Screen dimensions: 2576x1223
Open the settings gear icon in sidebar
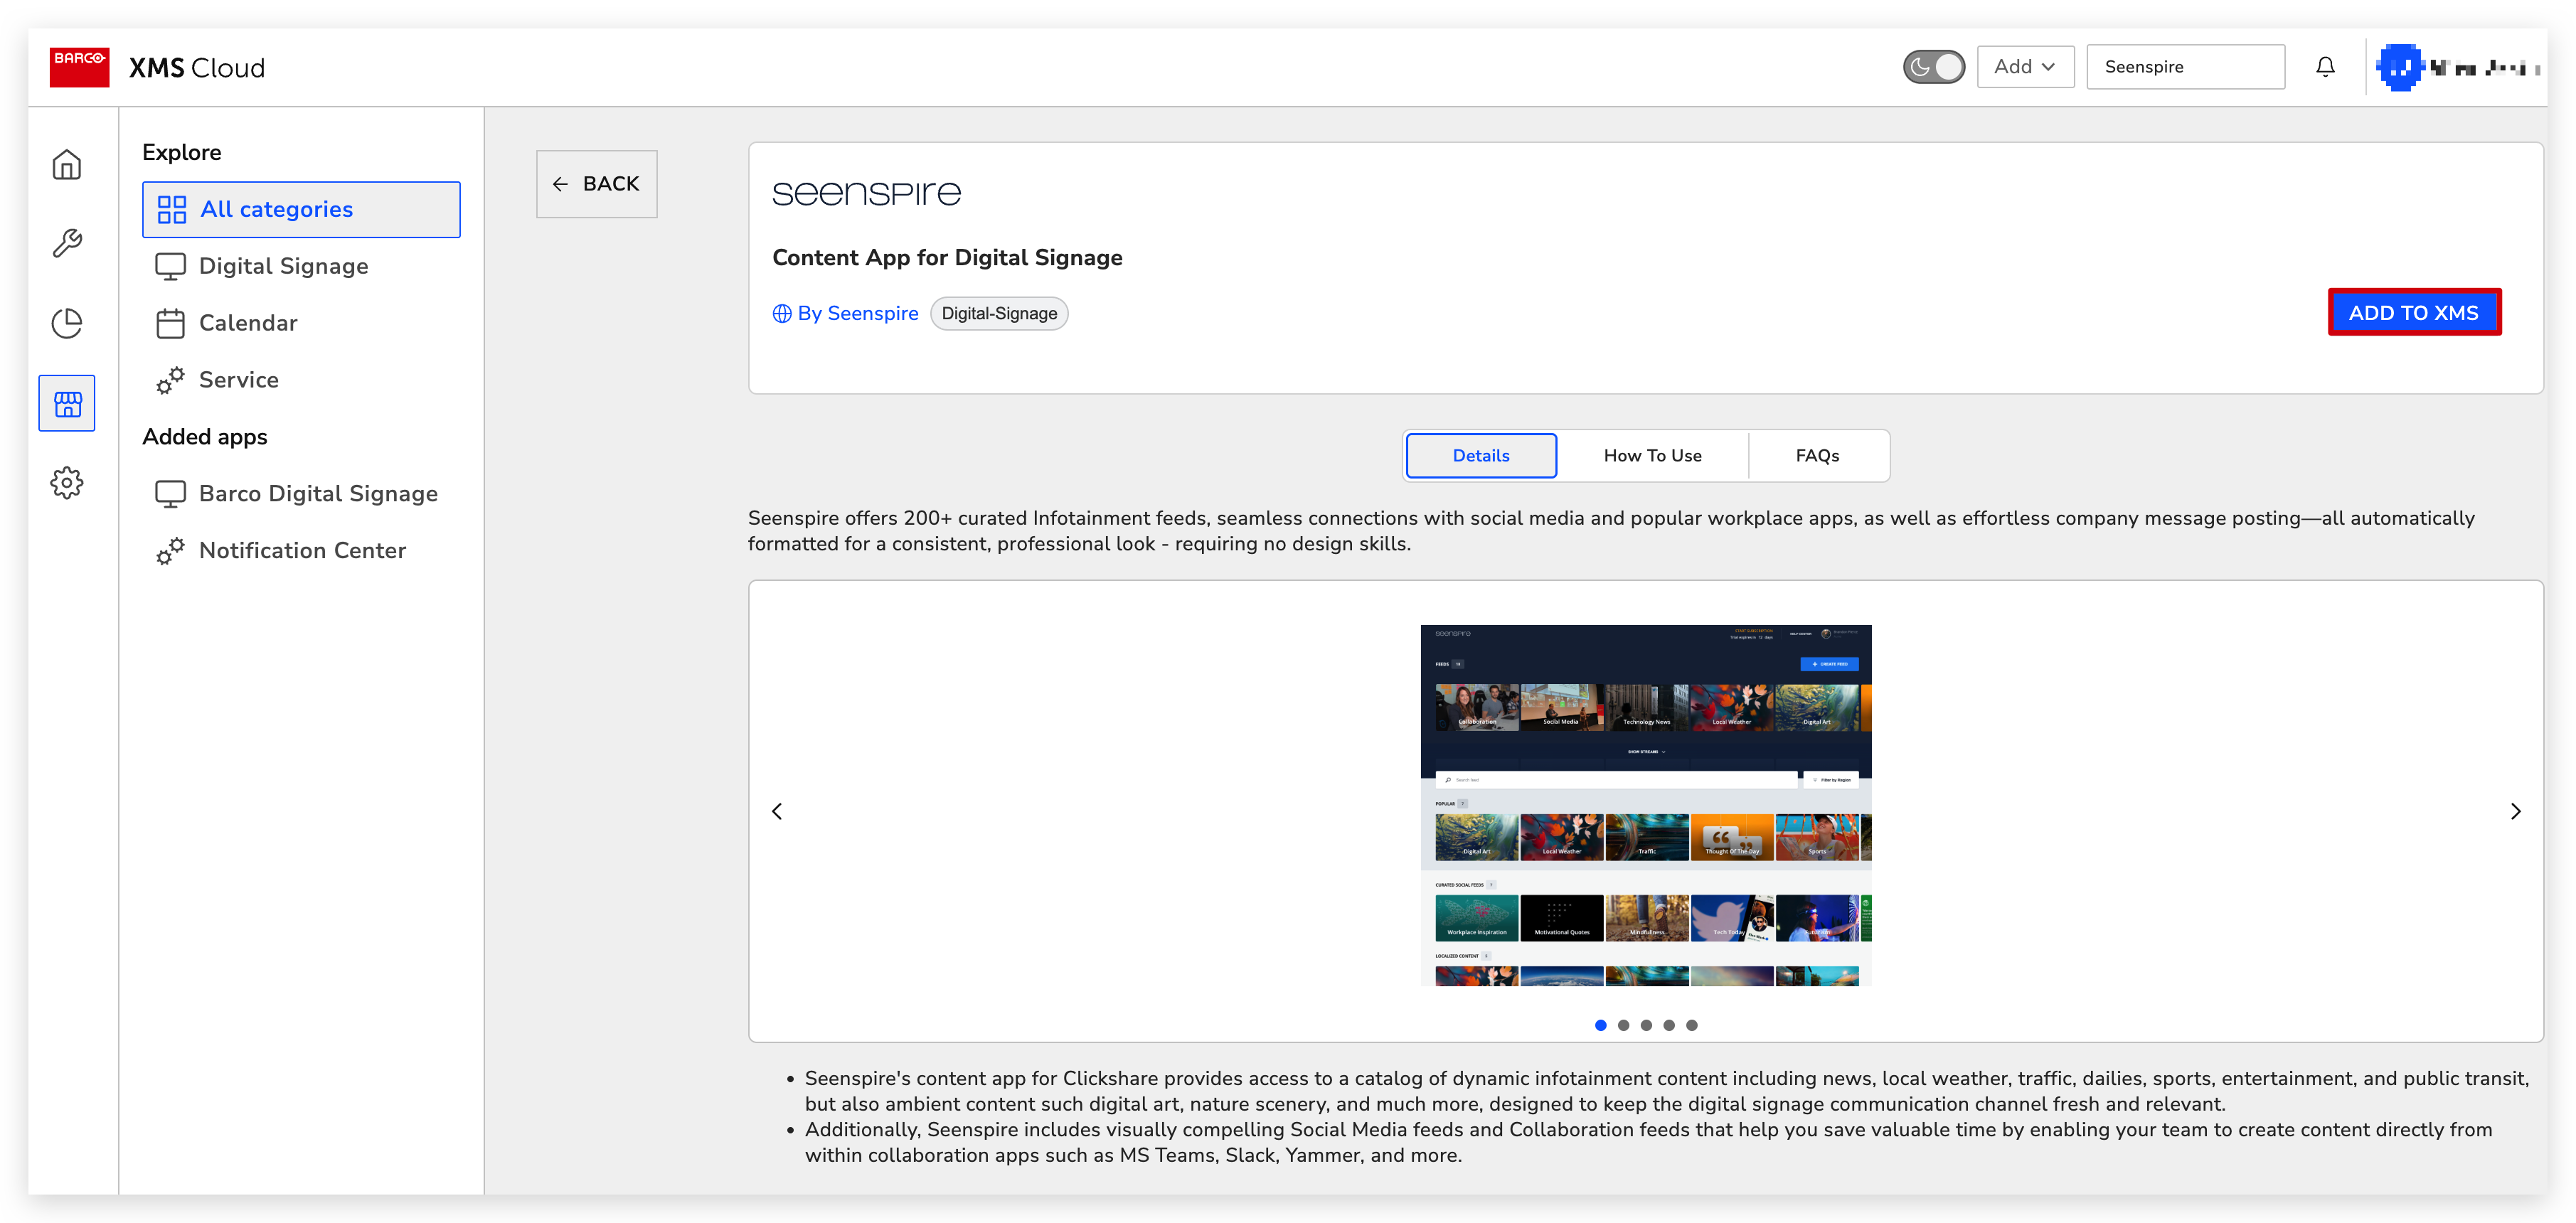pyautogui.click(x=67, y=483)
